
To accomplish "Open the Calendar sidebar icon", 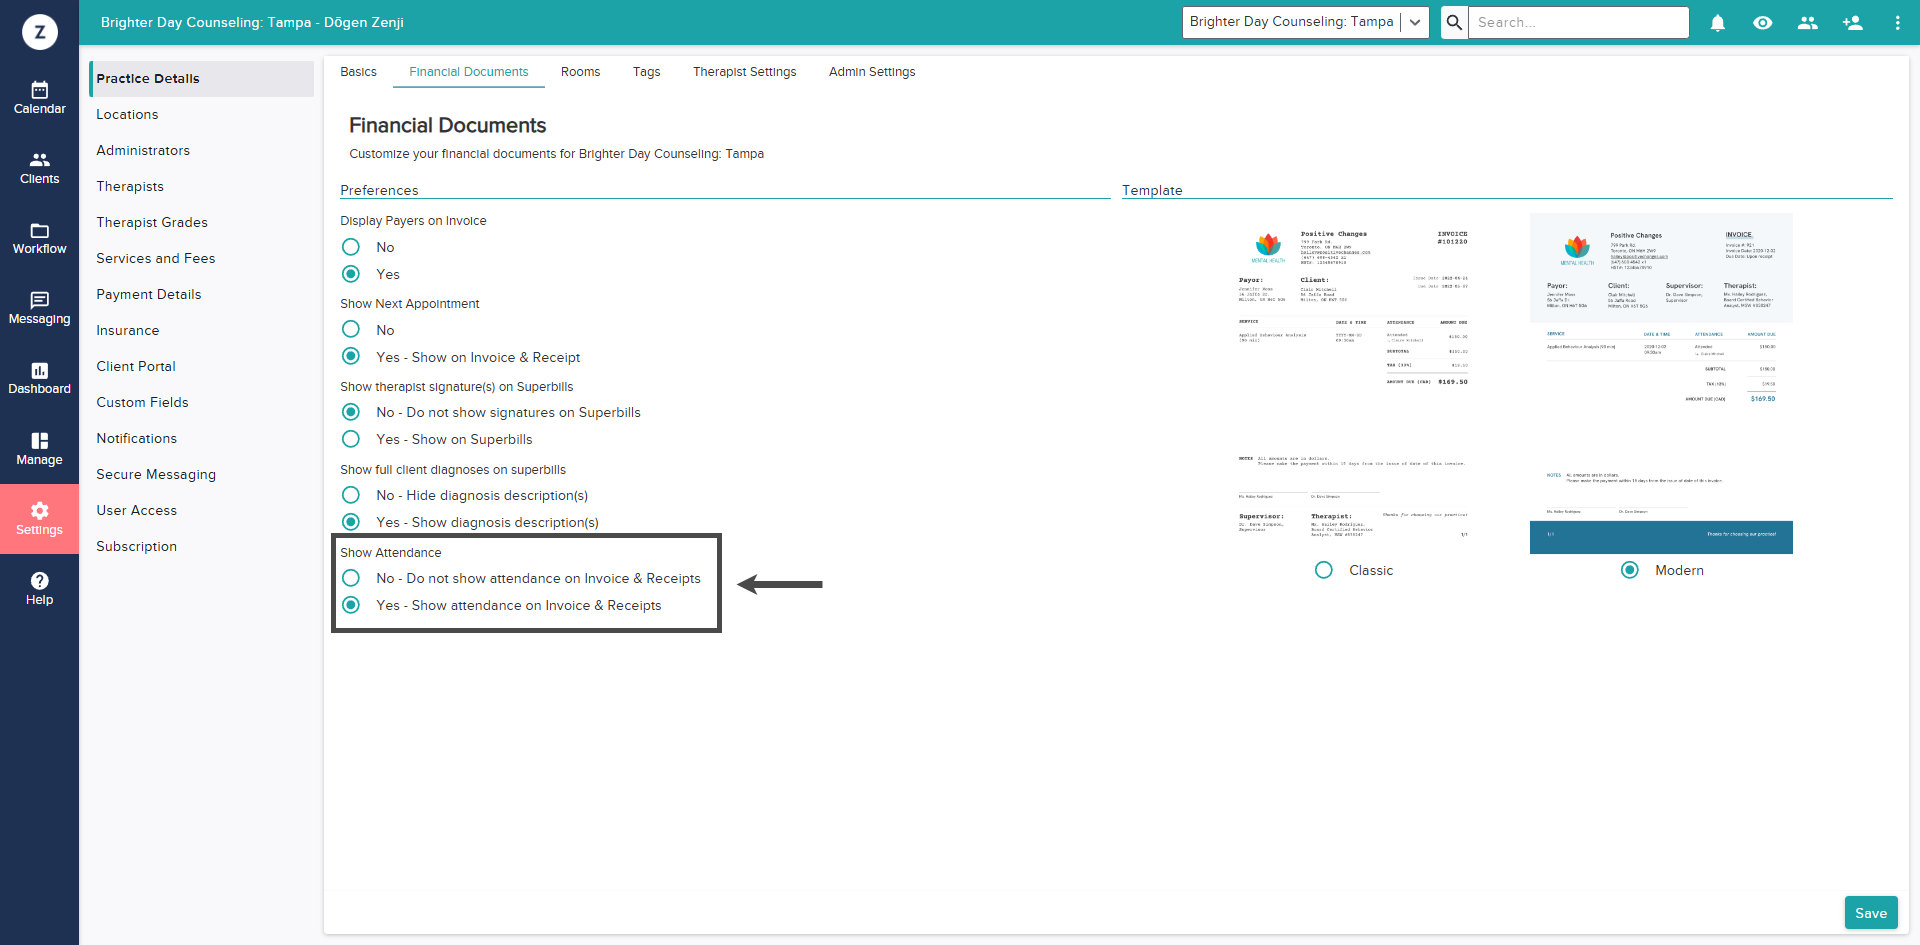I will (x=40, y=98).
